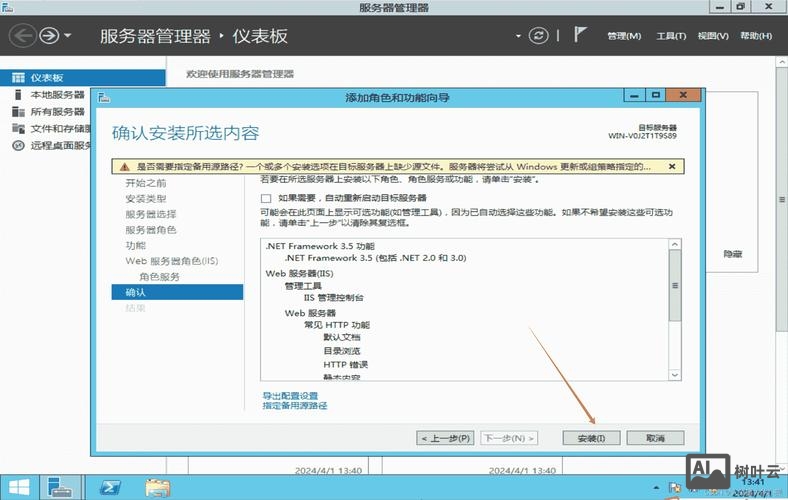Enable 如果需要，自动重新启动目标服务器 checkbox
Viewport: 788px width, 500px height.
coord(266,198)
